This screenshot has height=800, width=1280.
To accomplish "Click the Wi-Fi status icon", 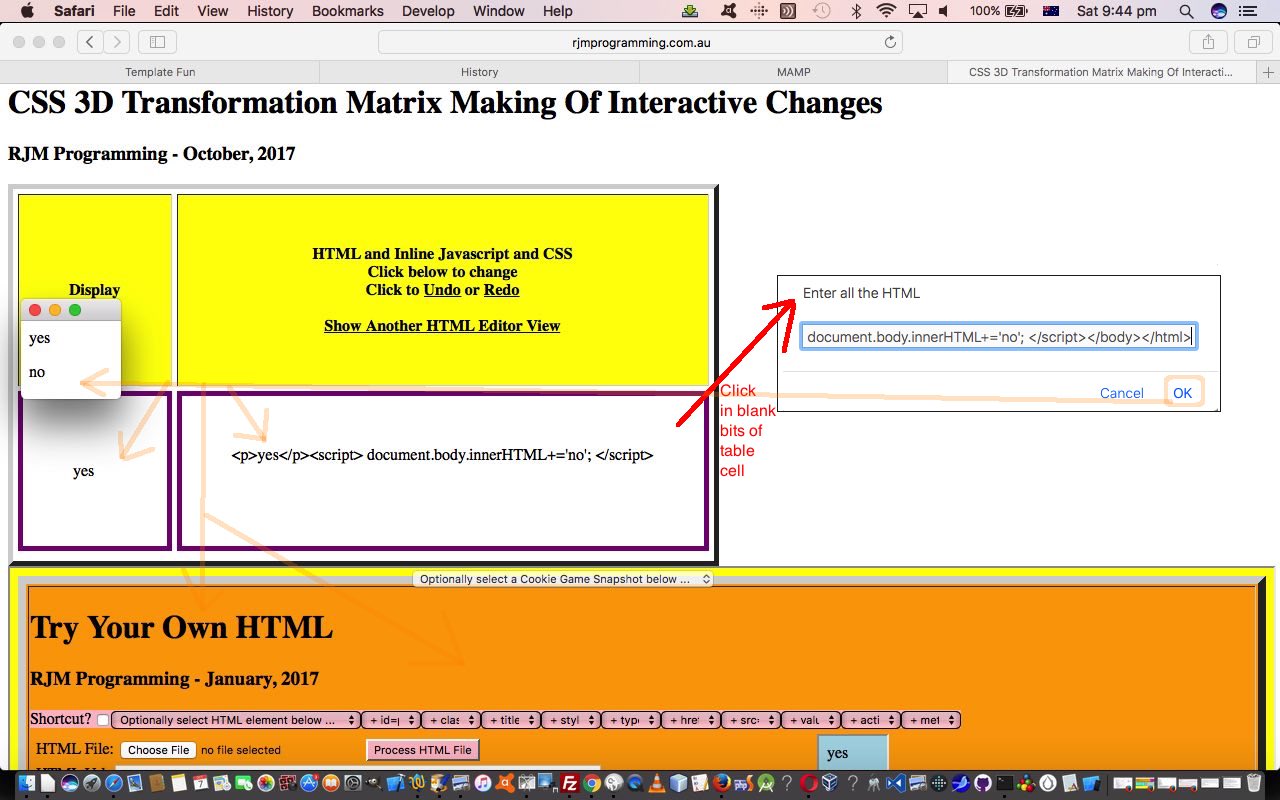I will [886, 11].
